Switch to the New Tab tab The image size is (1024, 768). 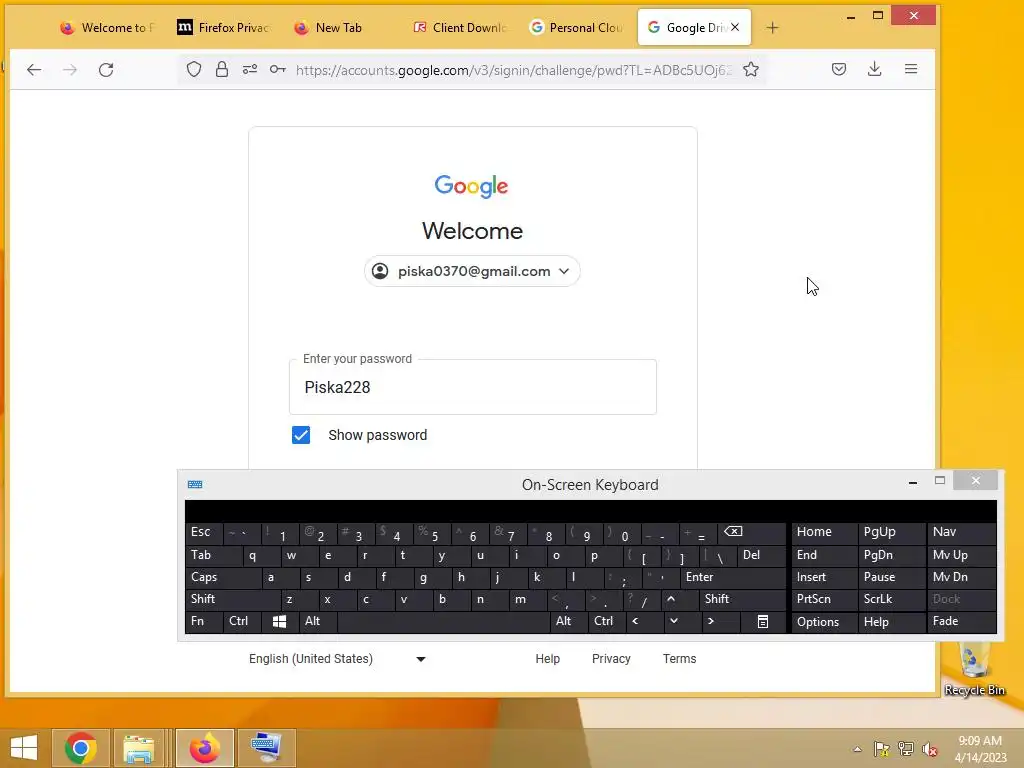[340, 27]
